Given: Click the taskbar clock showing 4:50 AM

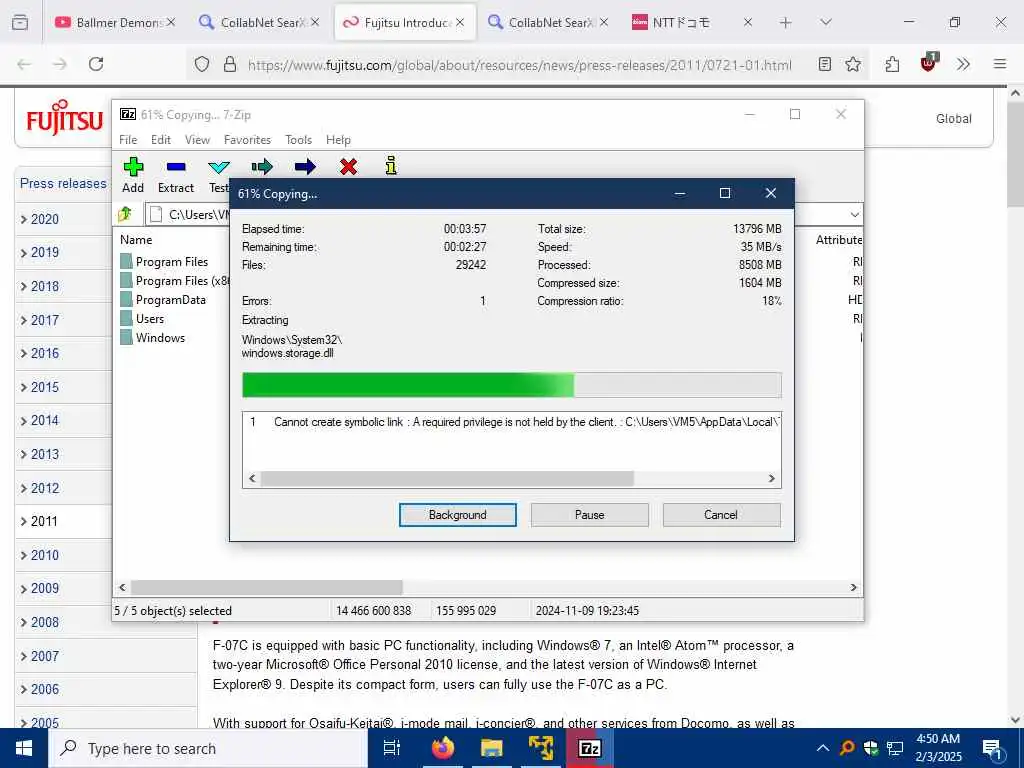Looking at the screenshot, I should pyautogui.click(x=938, y=748).
